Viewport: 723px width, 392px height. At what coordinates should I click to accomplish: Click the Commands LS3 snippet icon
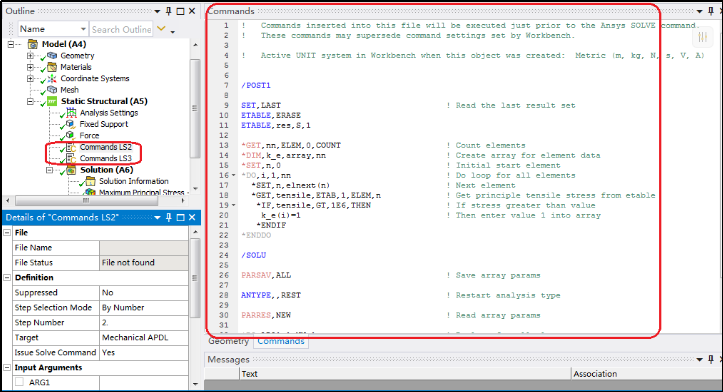point(71,158)
